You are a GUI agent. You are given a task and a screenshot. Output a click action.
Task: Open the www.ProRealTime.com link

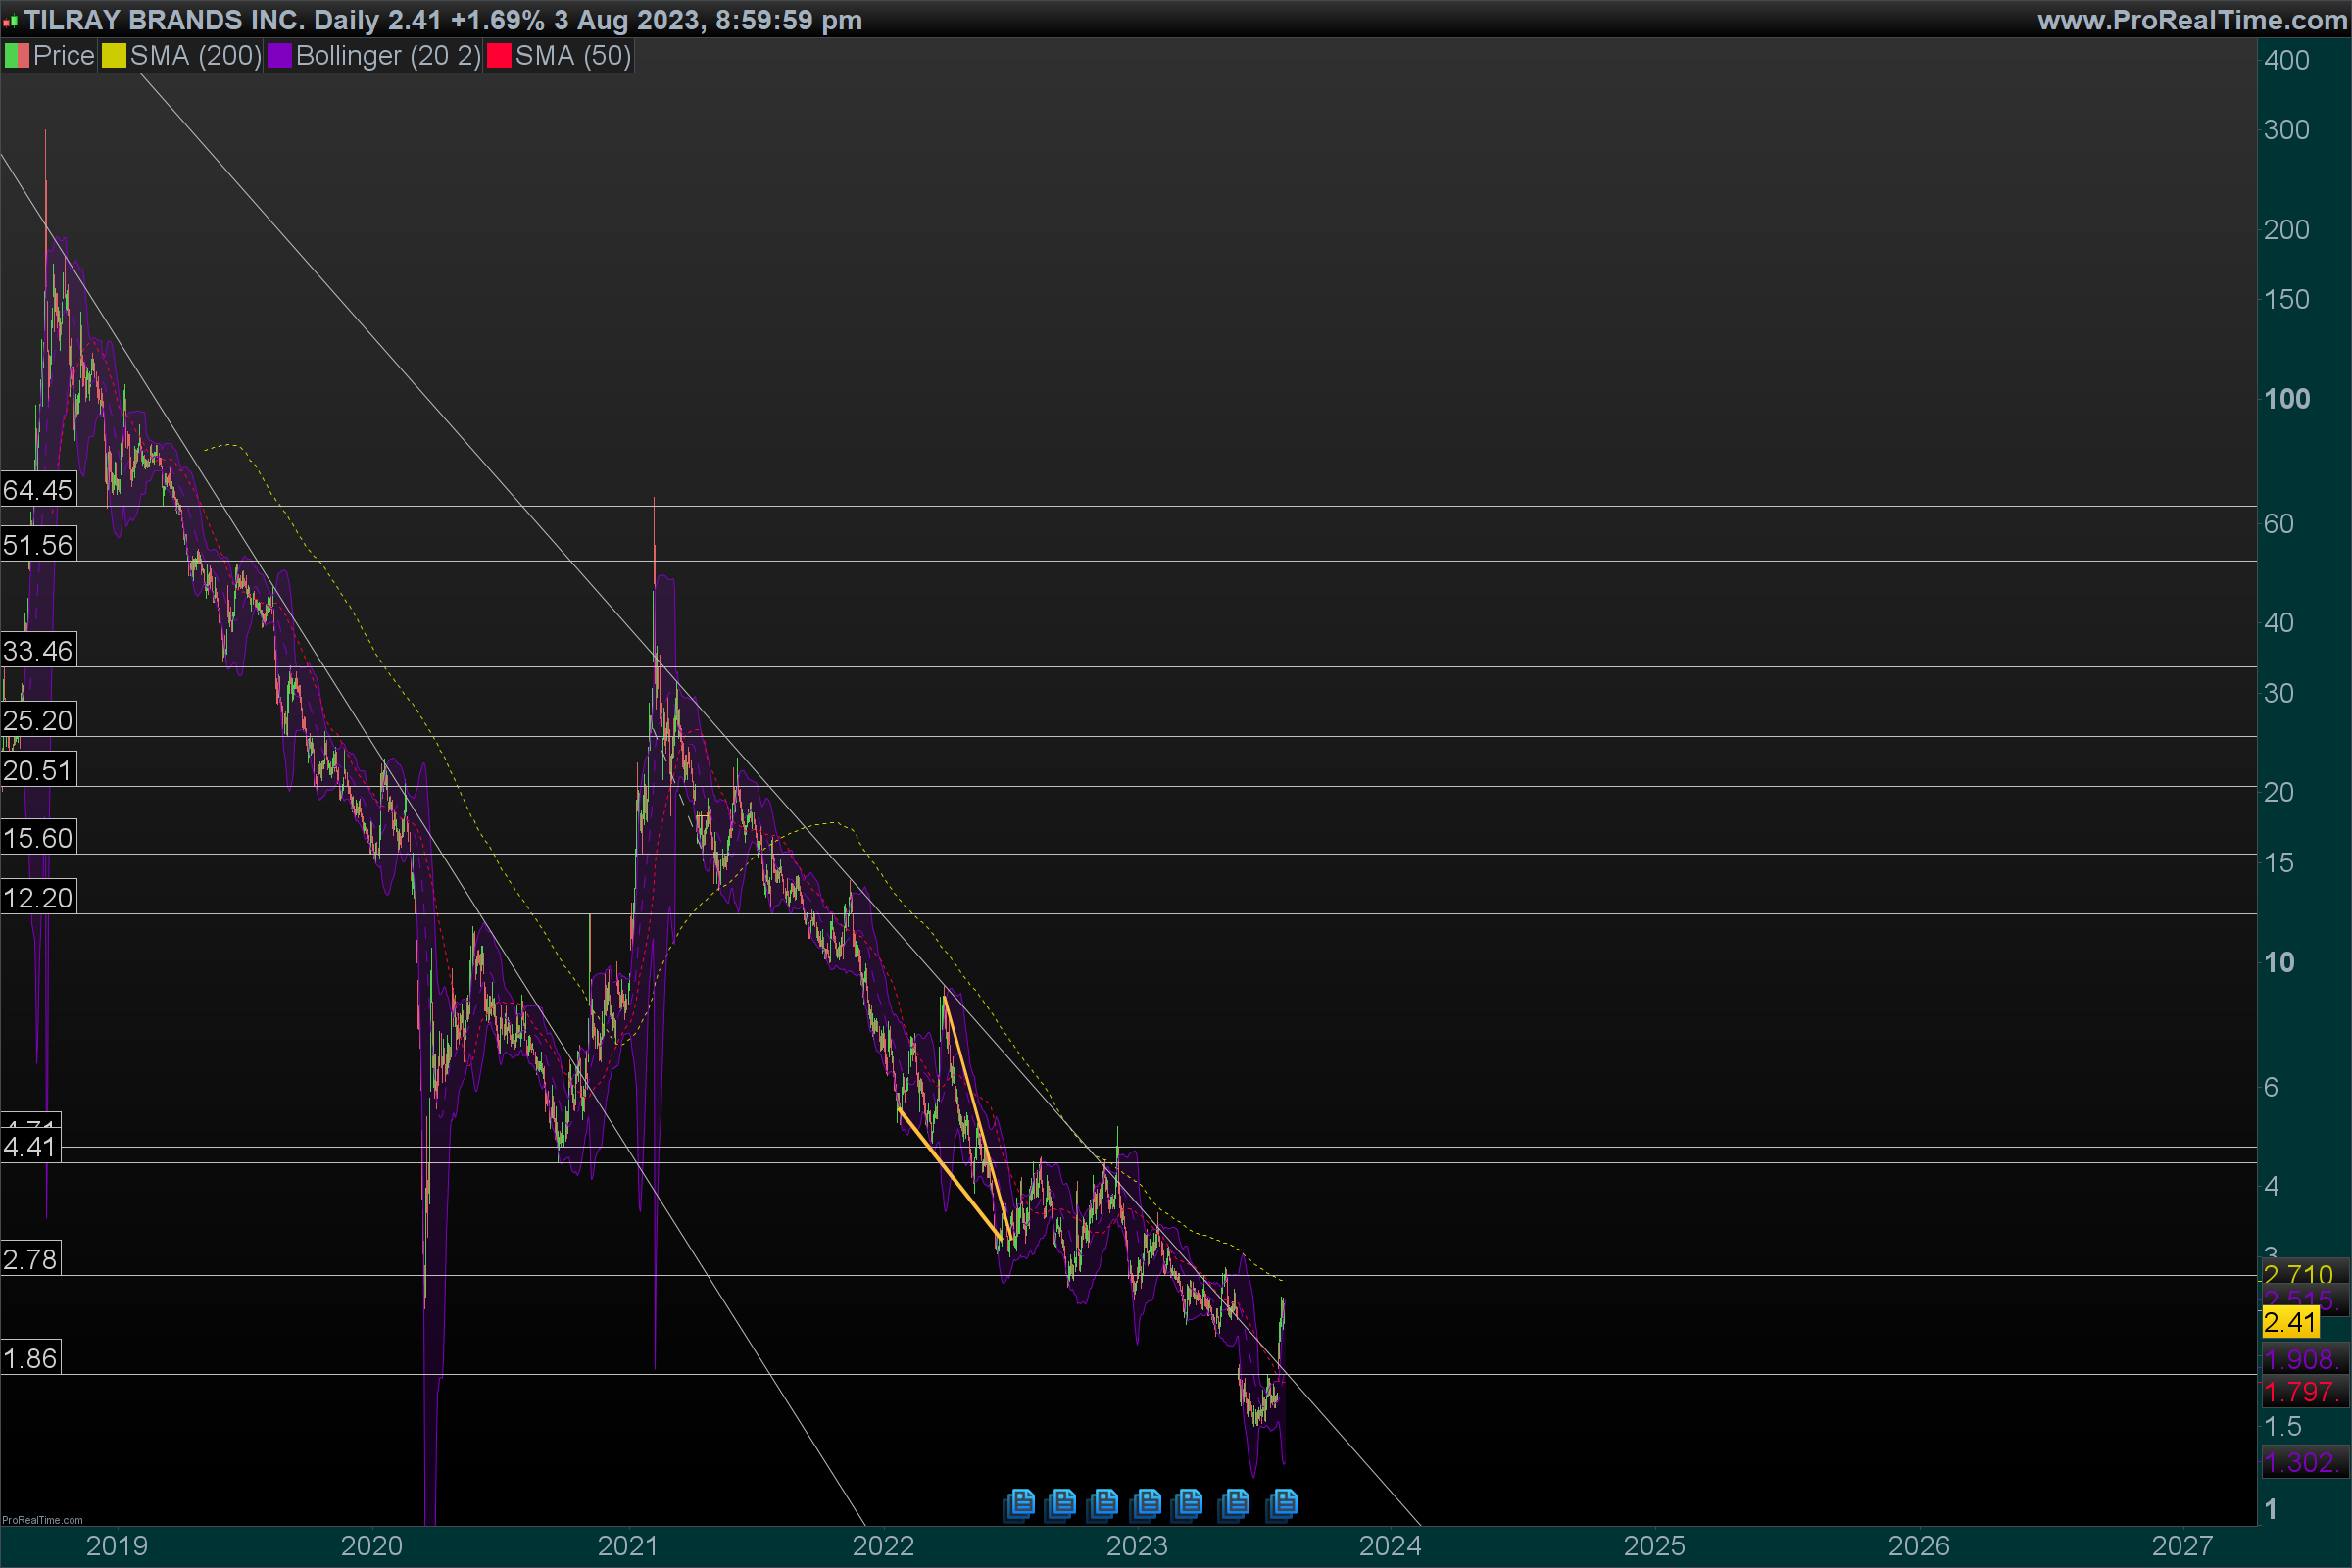pyautogui.click(x=2192, y=20)
